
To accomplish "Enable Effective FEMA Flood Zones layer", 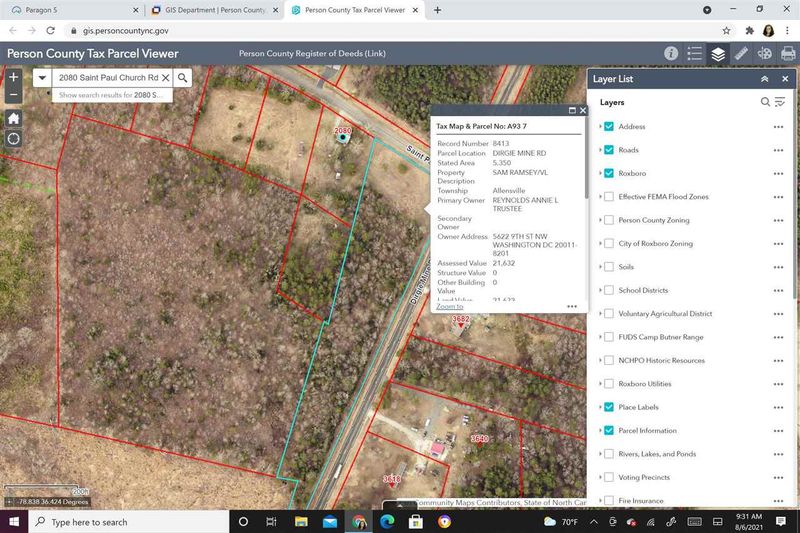I will pos(609,197).
